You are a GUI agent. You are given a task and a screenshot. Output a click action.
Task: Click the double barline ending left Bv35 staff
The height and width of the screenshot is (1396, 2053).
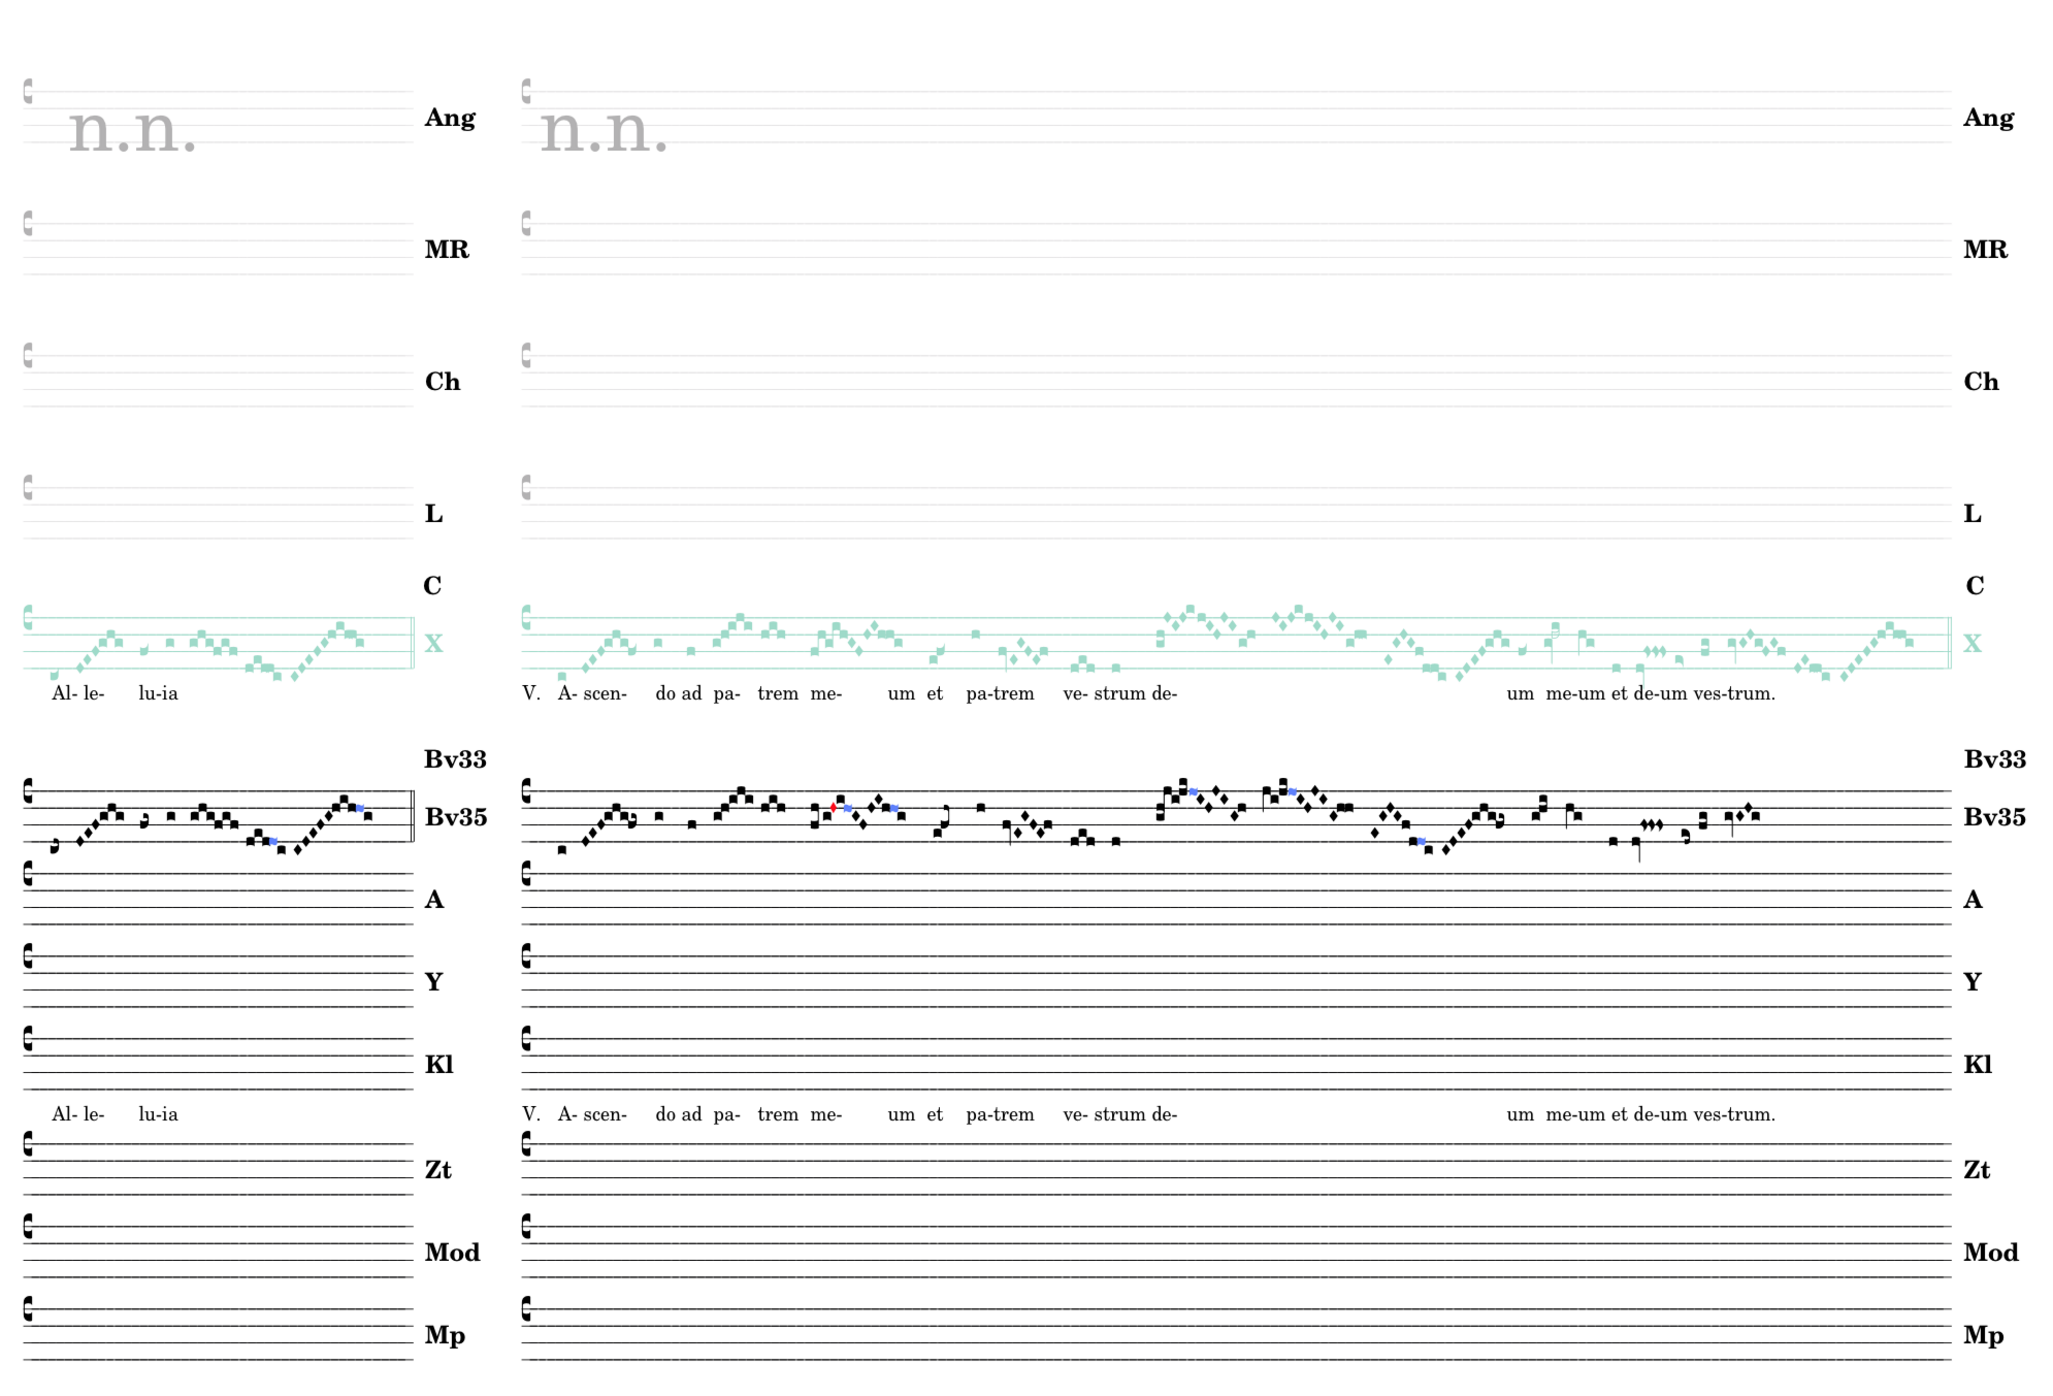pyautogui.click(x=412, y=816)
